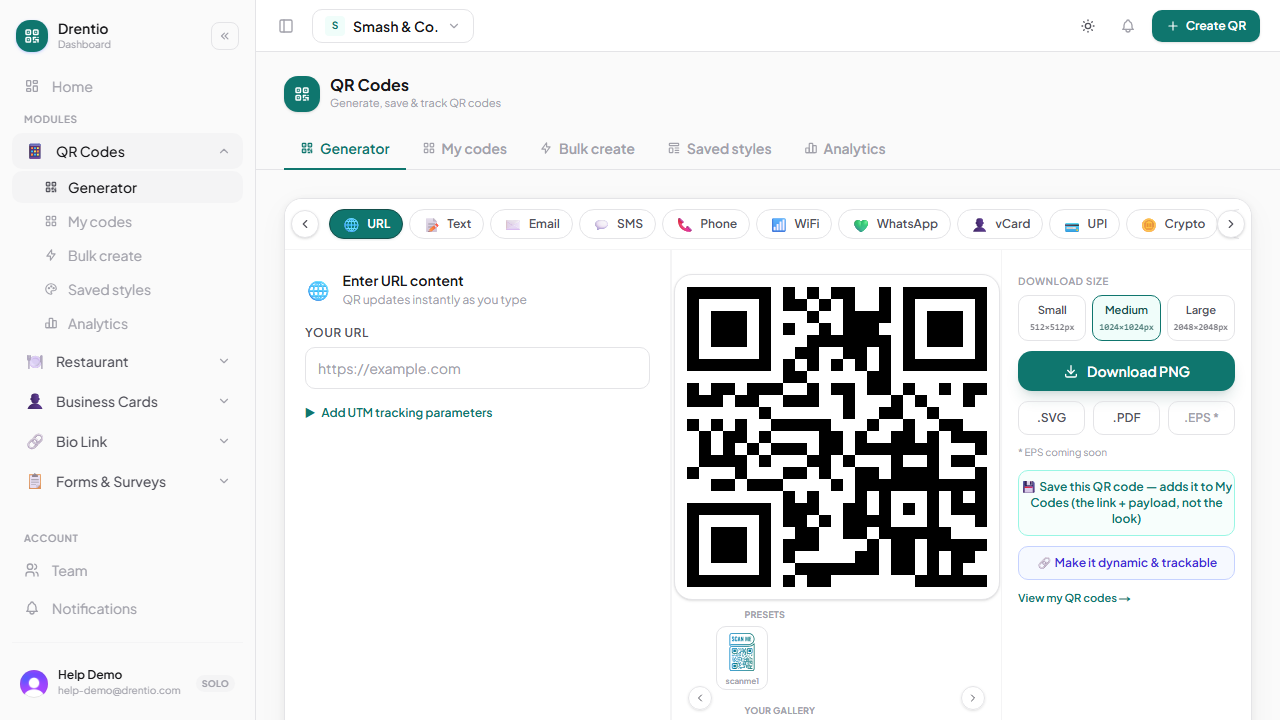
Task: Click the QR Codes header tile icon
Action: [x=302, y=94]
